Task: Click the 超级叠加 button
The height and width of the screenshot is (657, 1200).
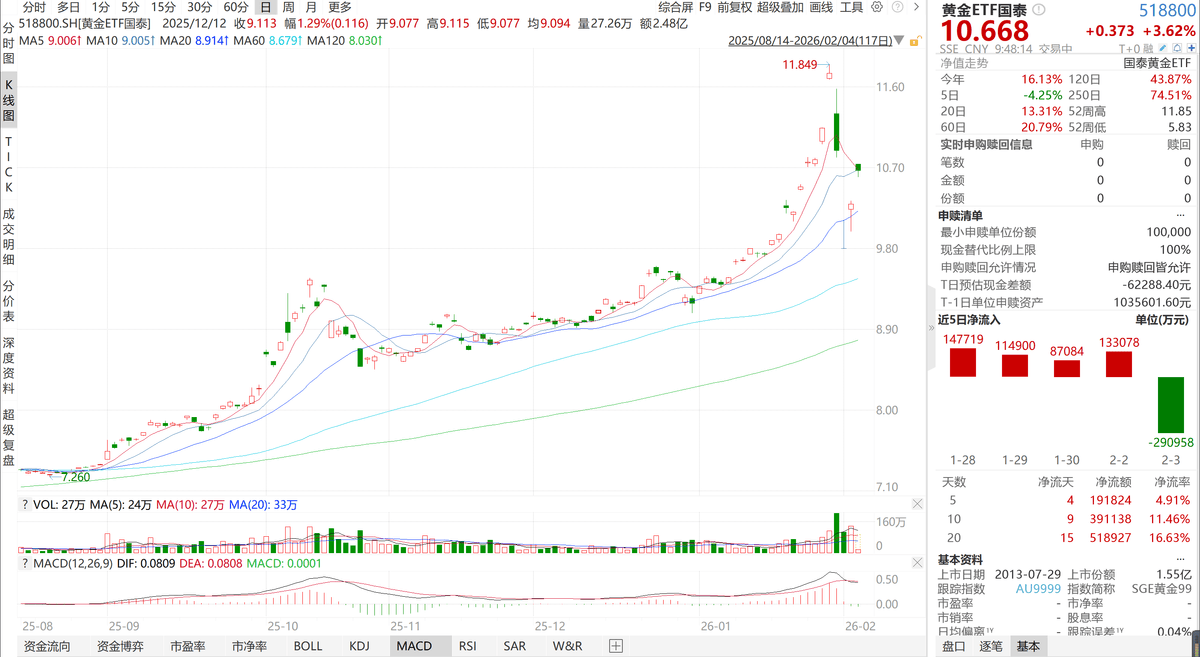Action: coord(779,7)
